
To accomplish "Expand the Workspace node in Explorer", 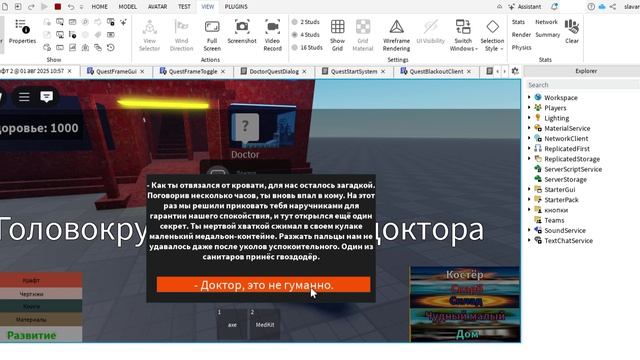I will [x=529, y=97].
